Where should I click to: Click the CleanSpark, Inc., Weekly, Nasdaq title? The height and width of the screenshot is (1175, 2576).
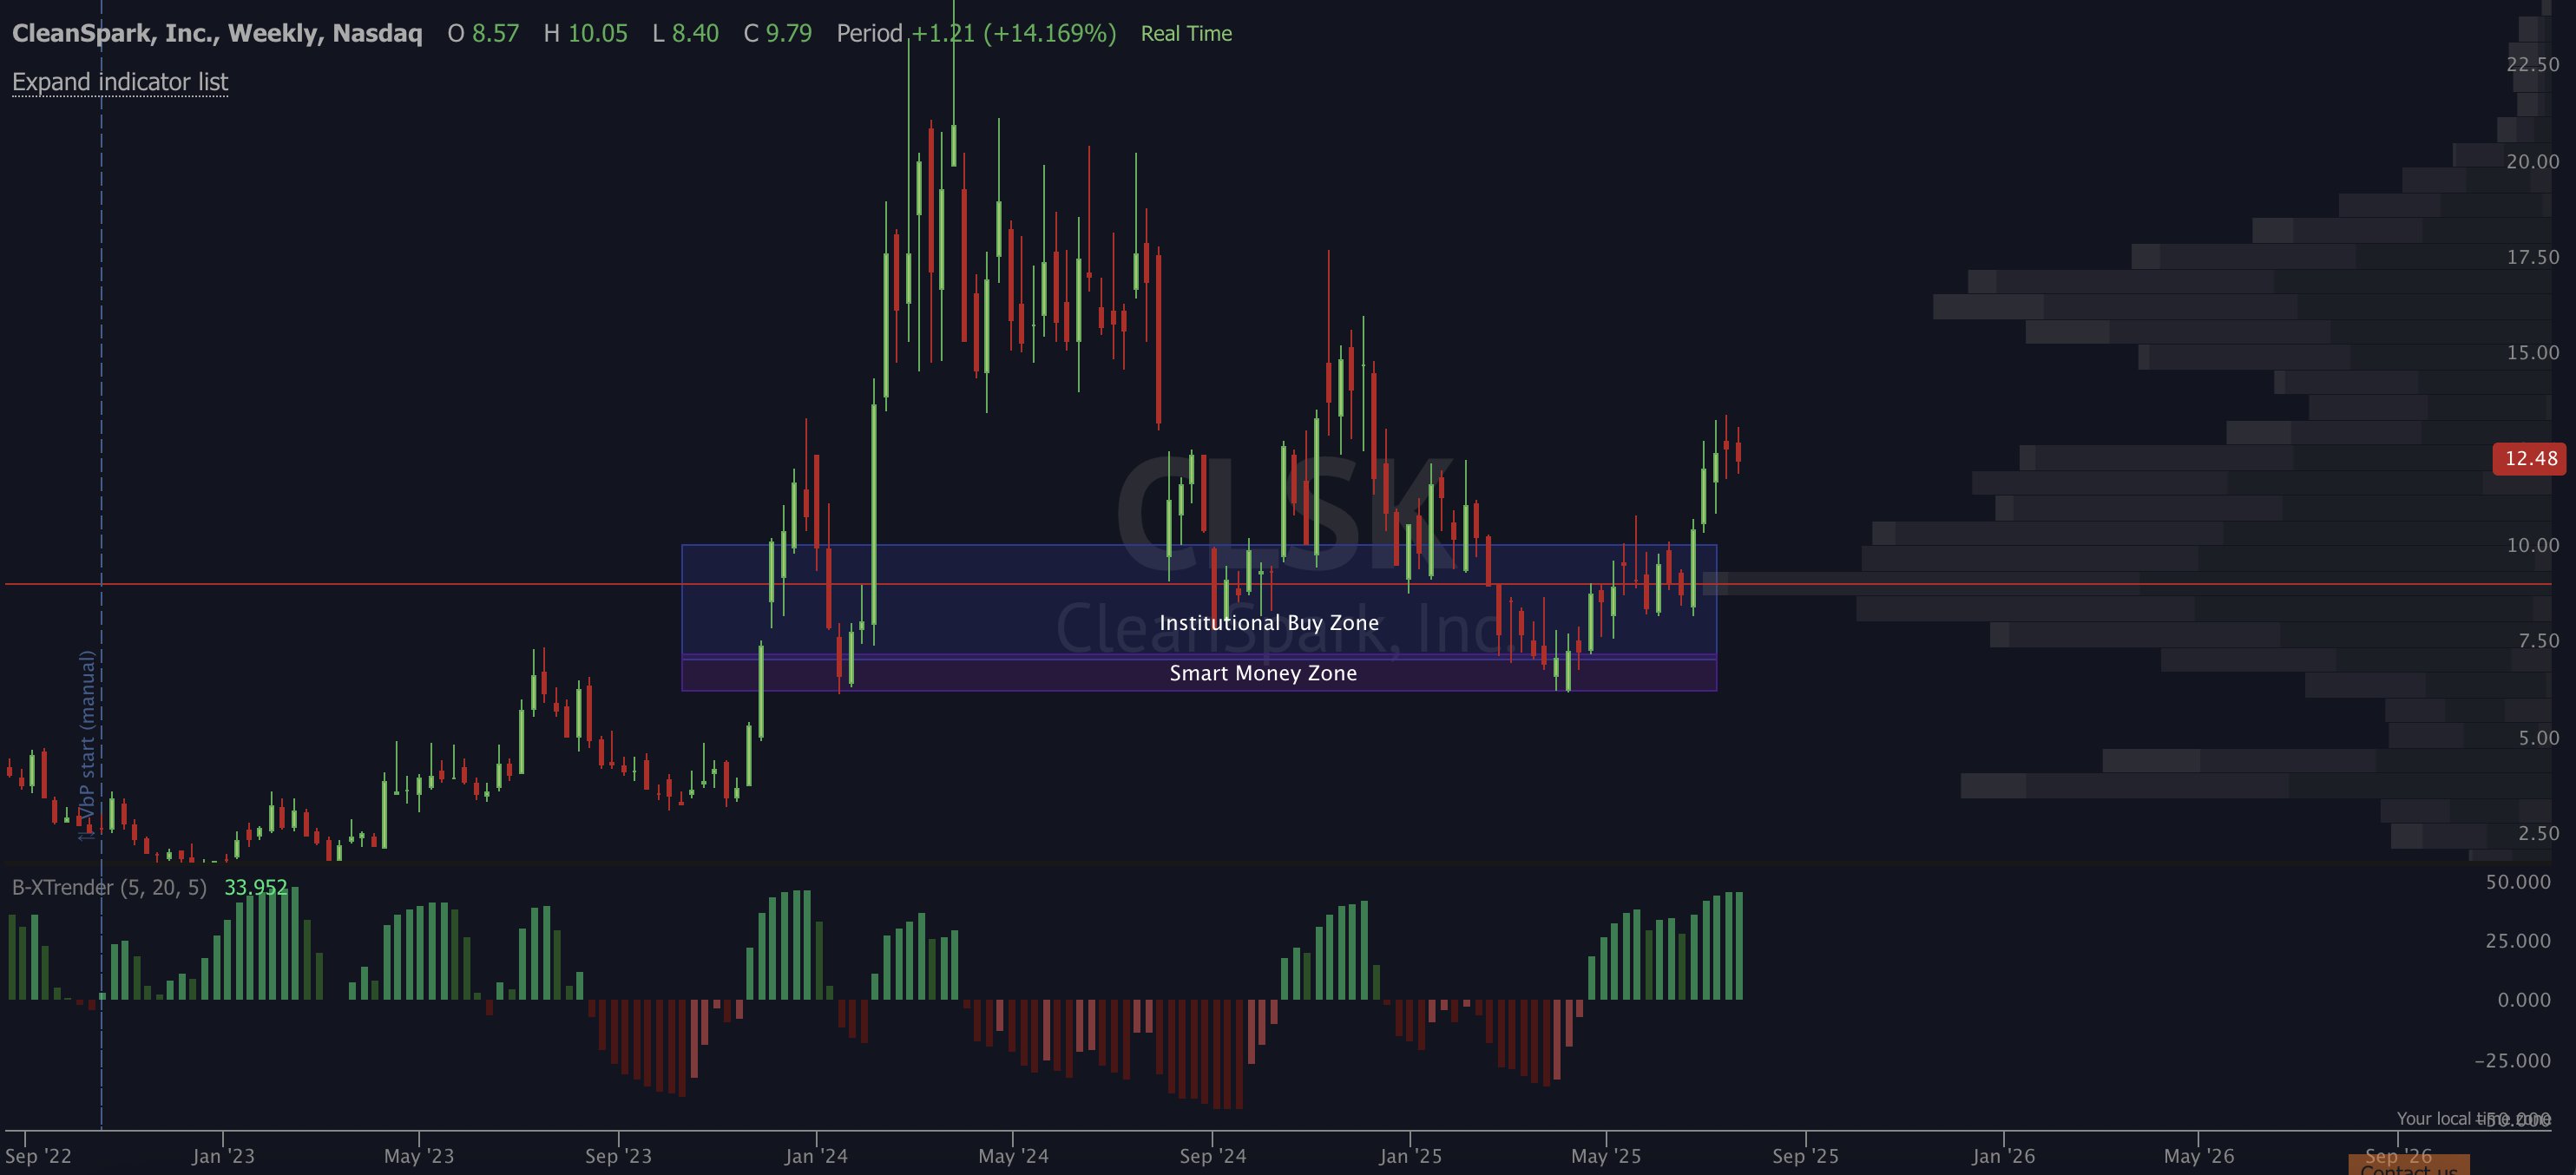217,34
